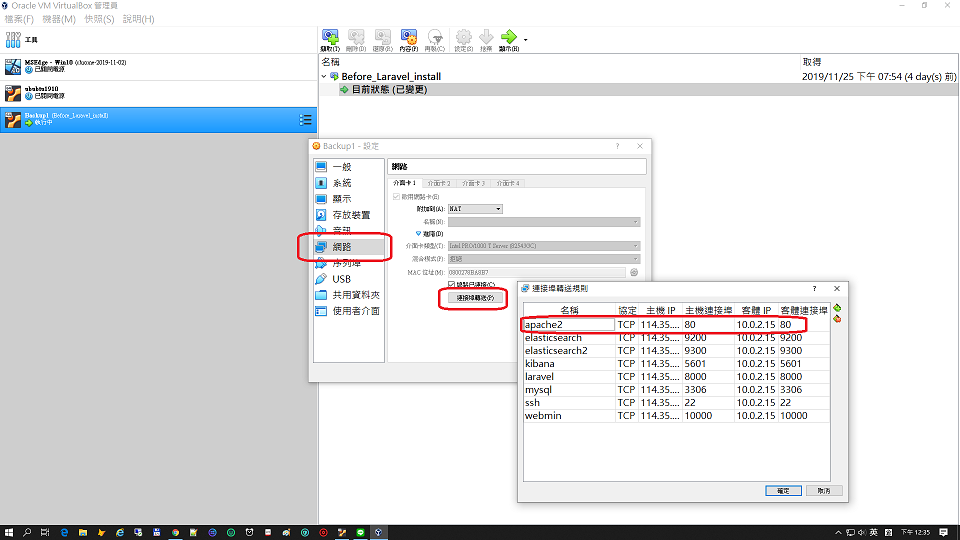Switch to adapter tab 介面卡 2

click(439, 183)
